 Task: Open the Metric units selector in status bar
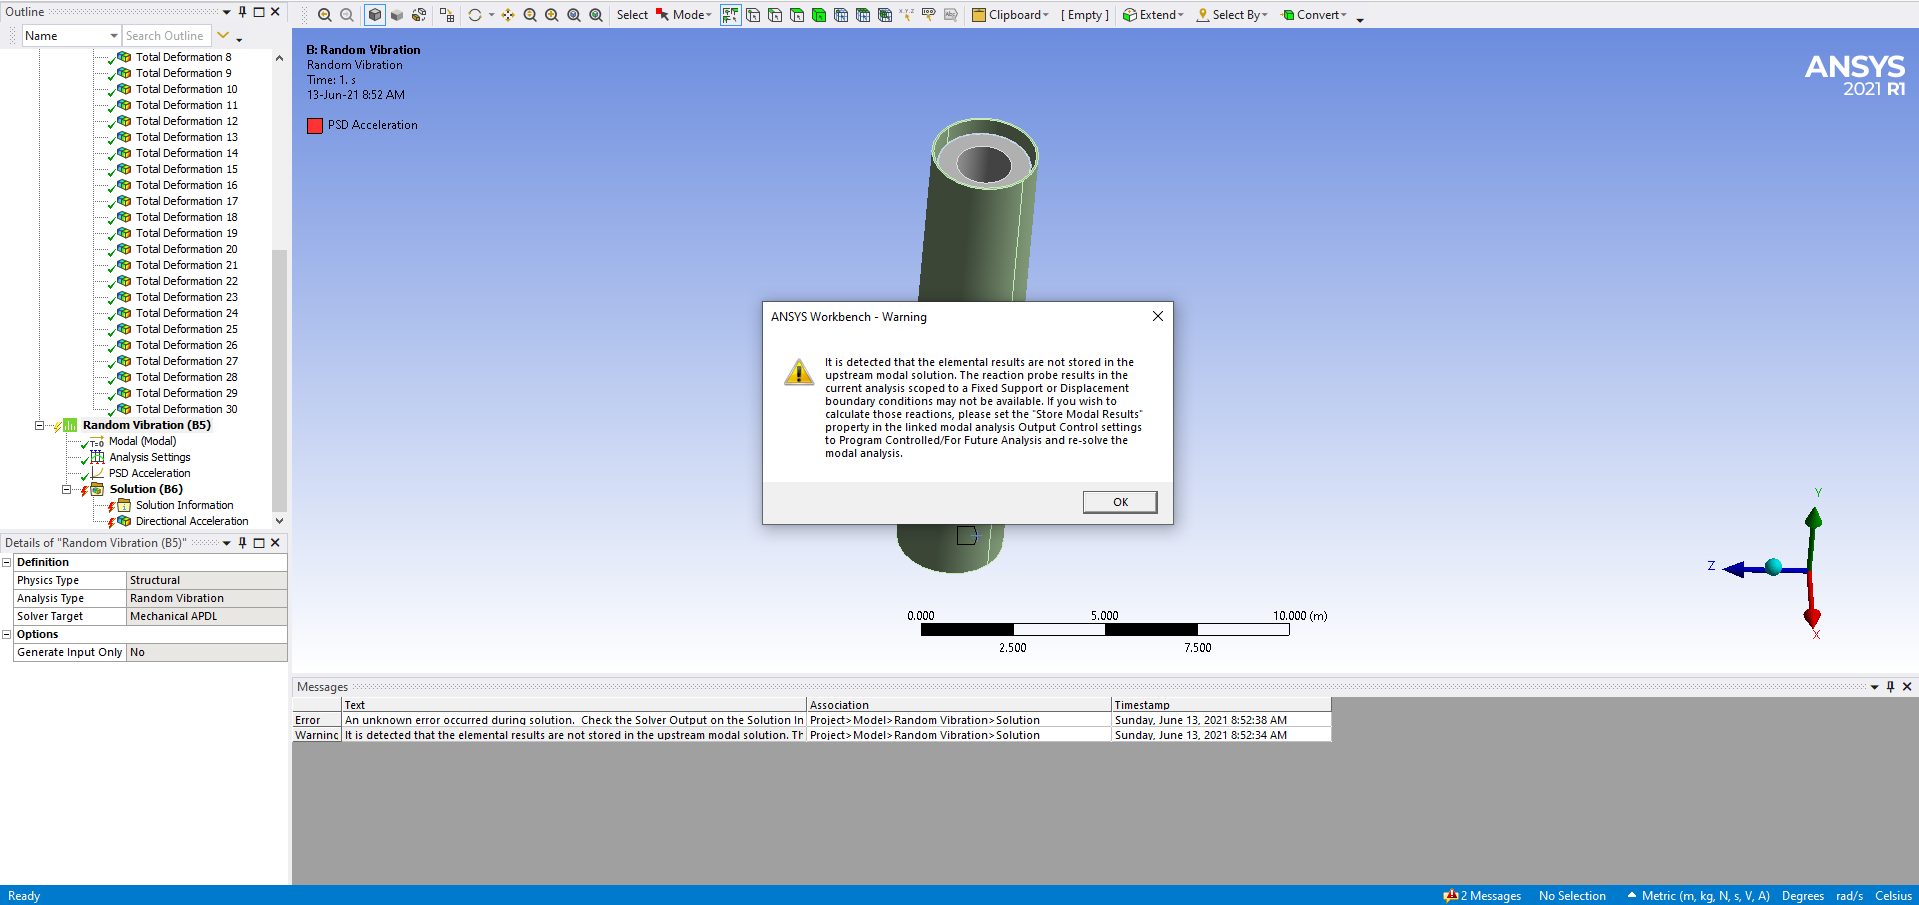click(x=1699, y=896)
